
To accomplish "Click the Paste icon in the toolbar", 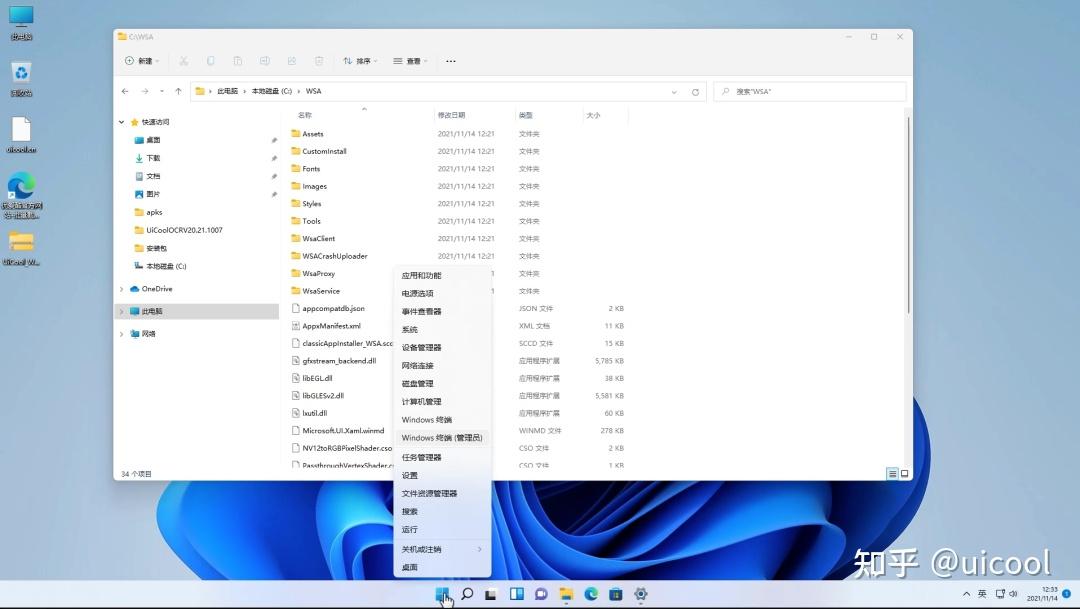I will coord(238,61).
